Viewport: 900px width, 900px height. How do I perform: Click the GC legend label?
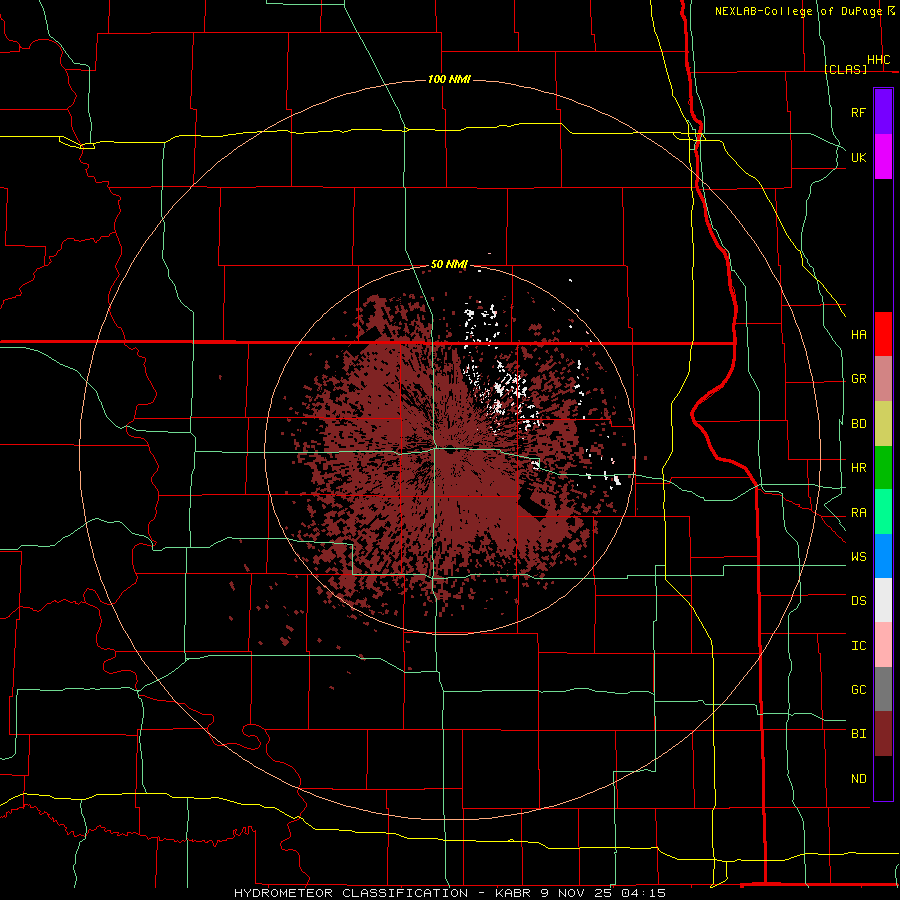[x=858, y=689]
